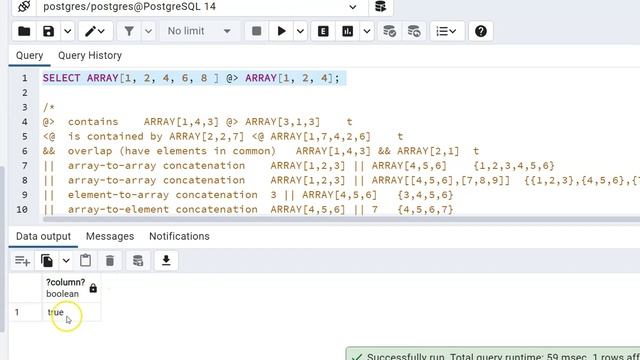640x360 pixels.
Task: Switch to the Query tab
Action: (x=29, y=56)
